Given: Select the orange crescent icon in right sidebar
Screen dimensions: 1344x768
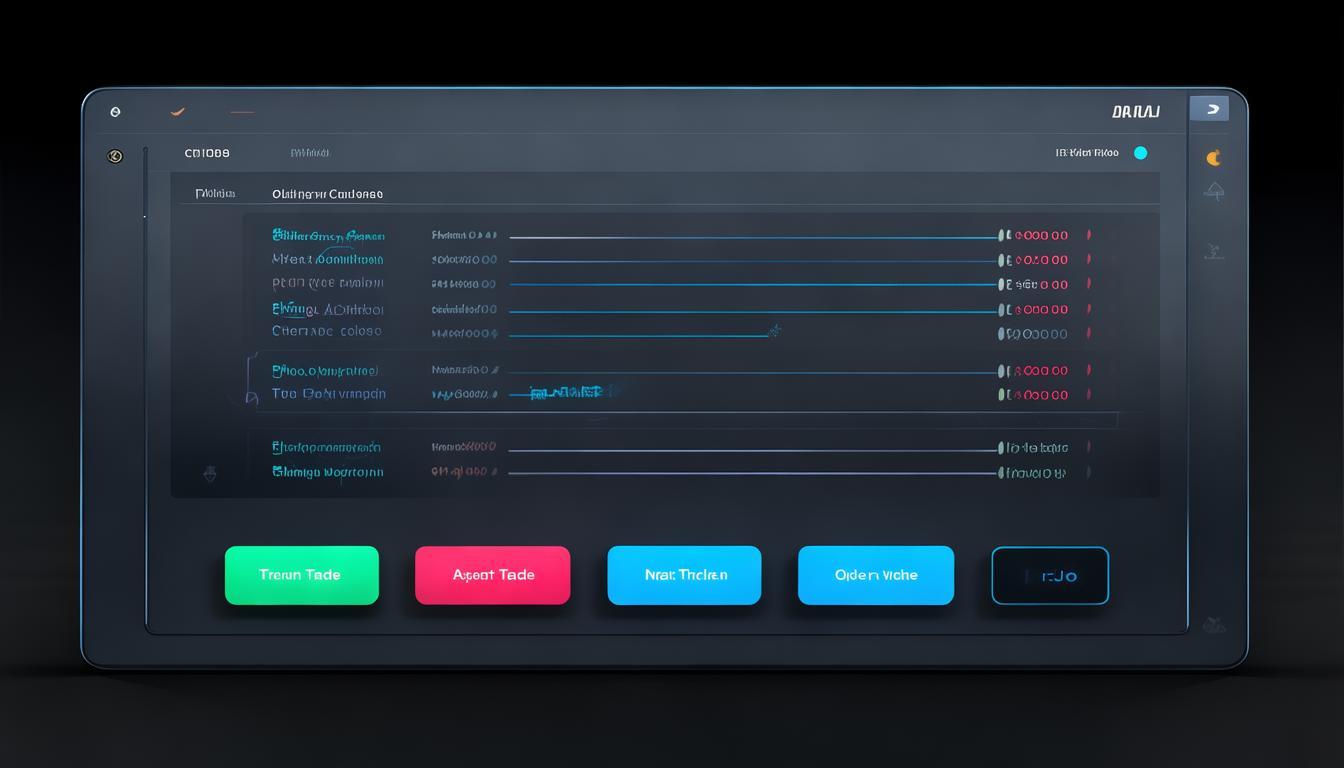Looking at the screenshot, I should point(1214,157).
